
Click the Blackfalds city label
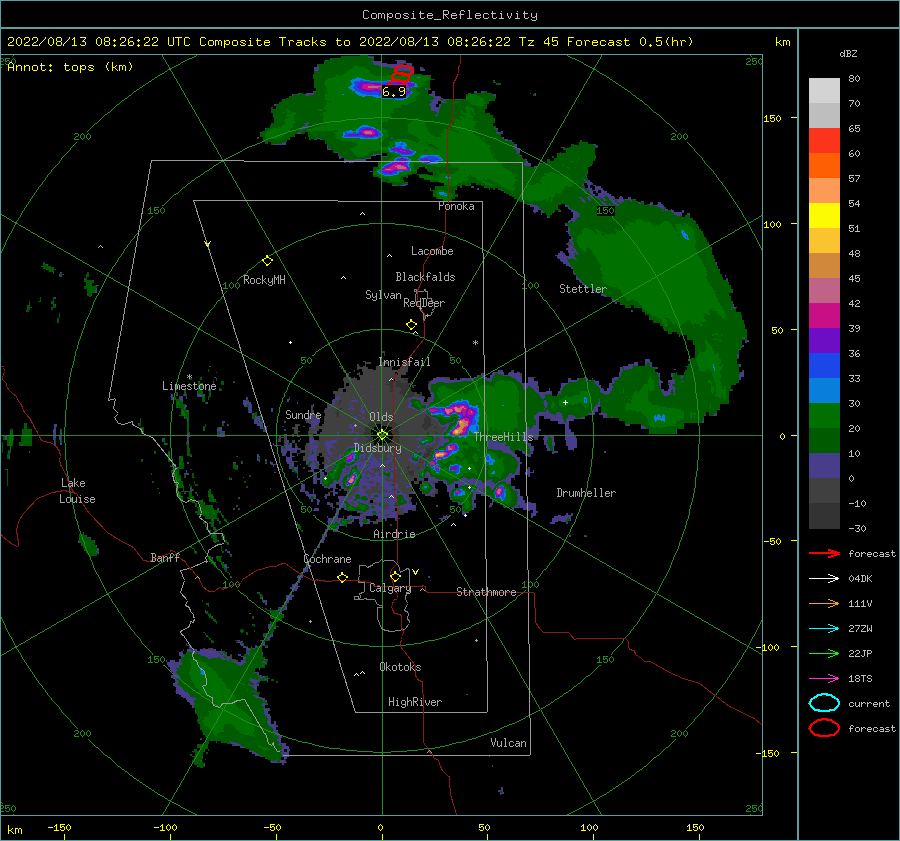point(425,277)
